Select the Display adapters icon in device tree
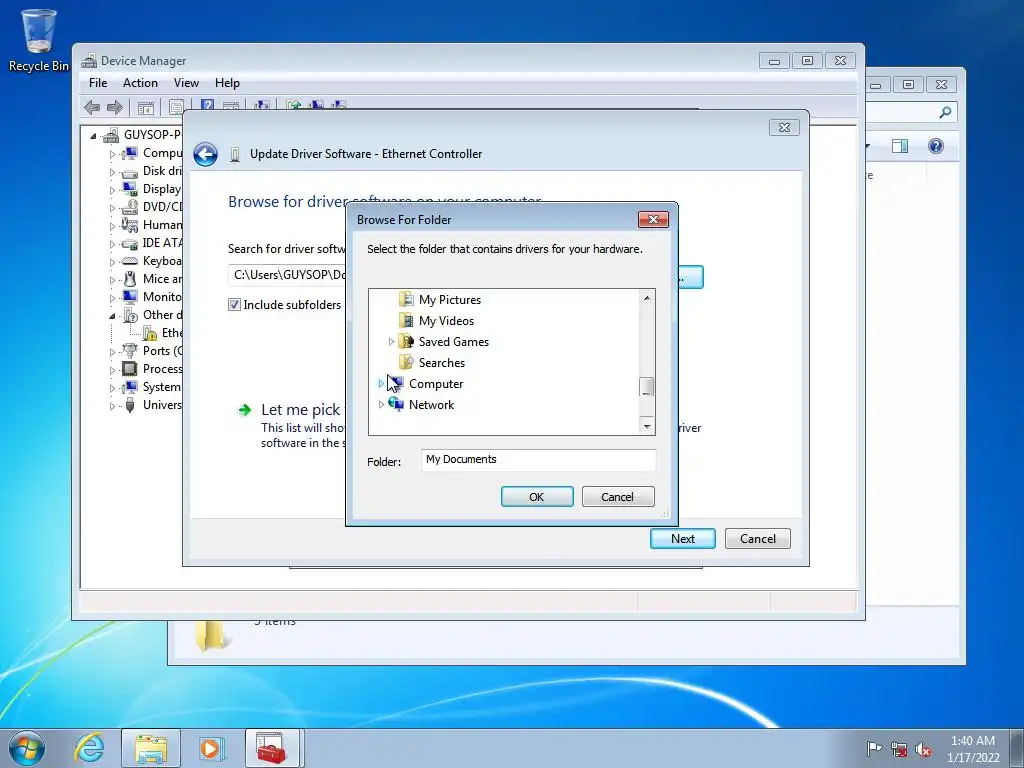This screenshot has height=768, width=1024. pyautogui.click(x=130, y=189)
